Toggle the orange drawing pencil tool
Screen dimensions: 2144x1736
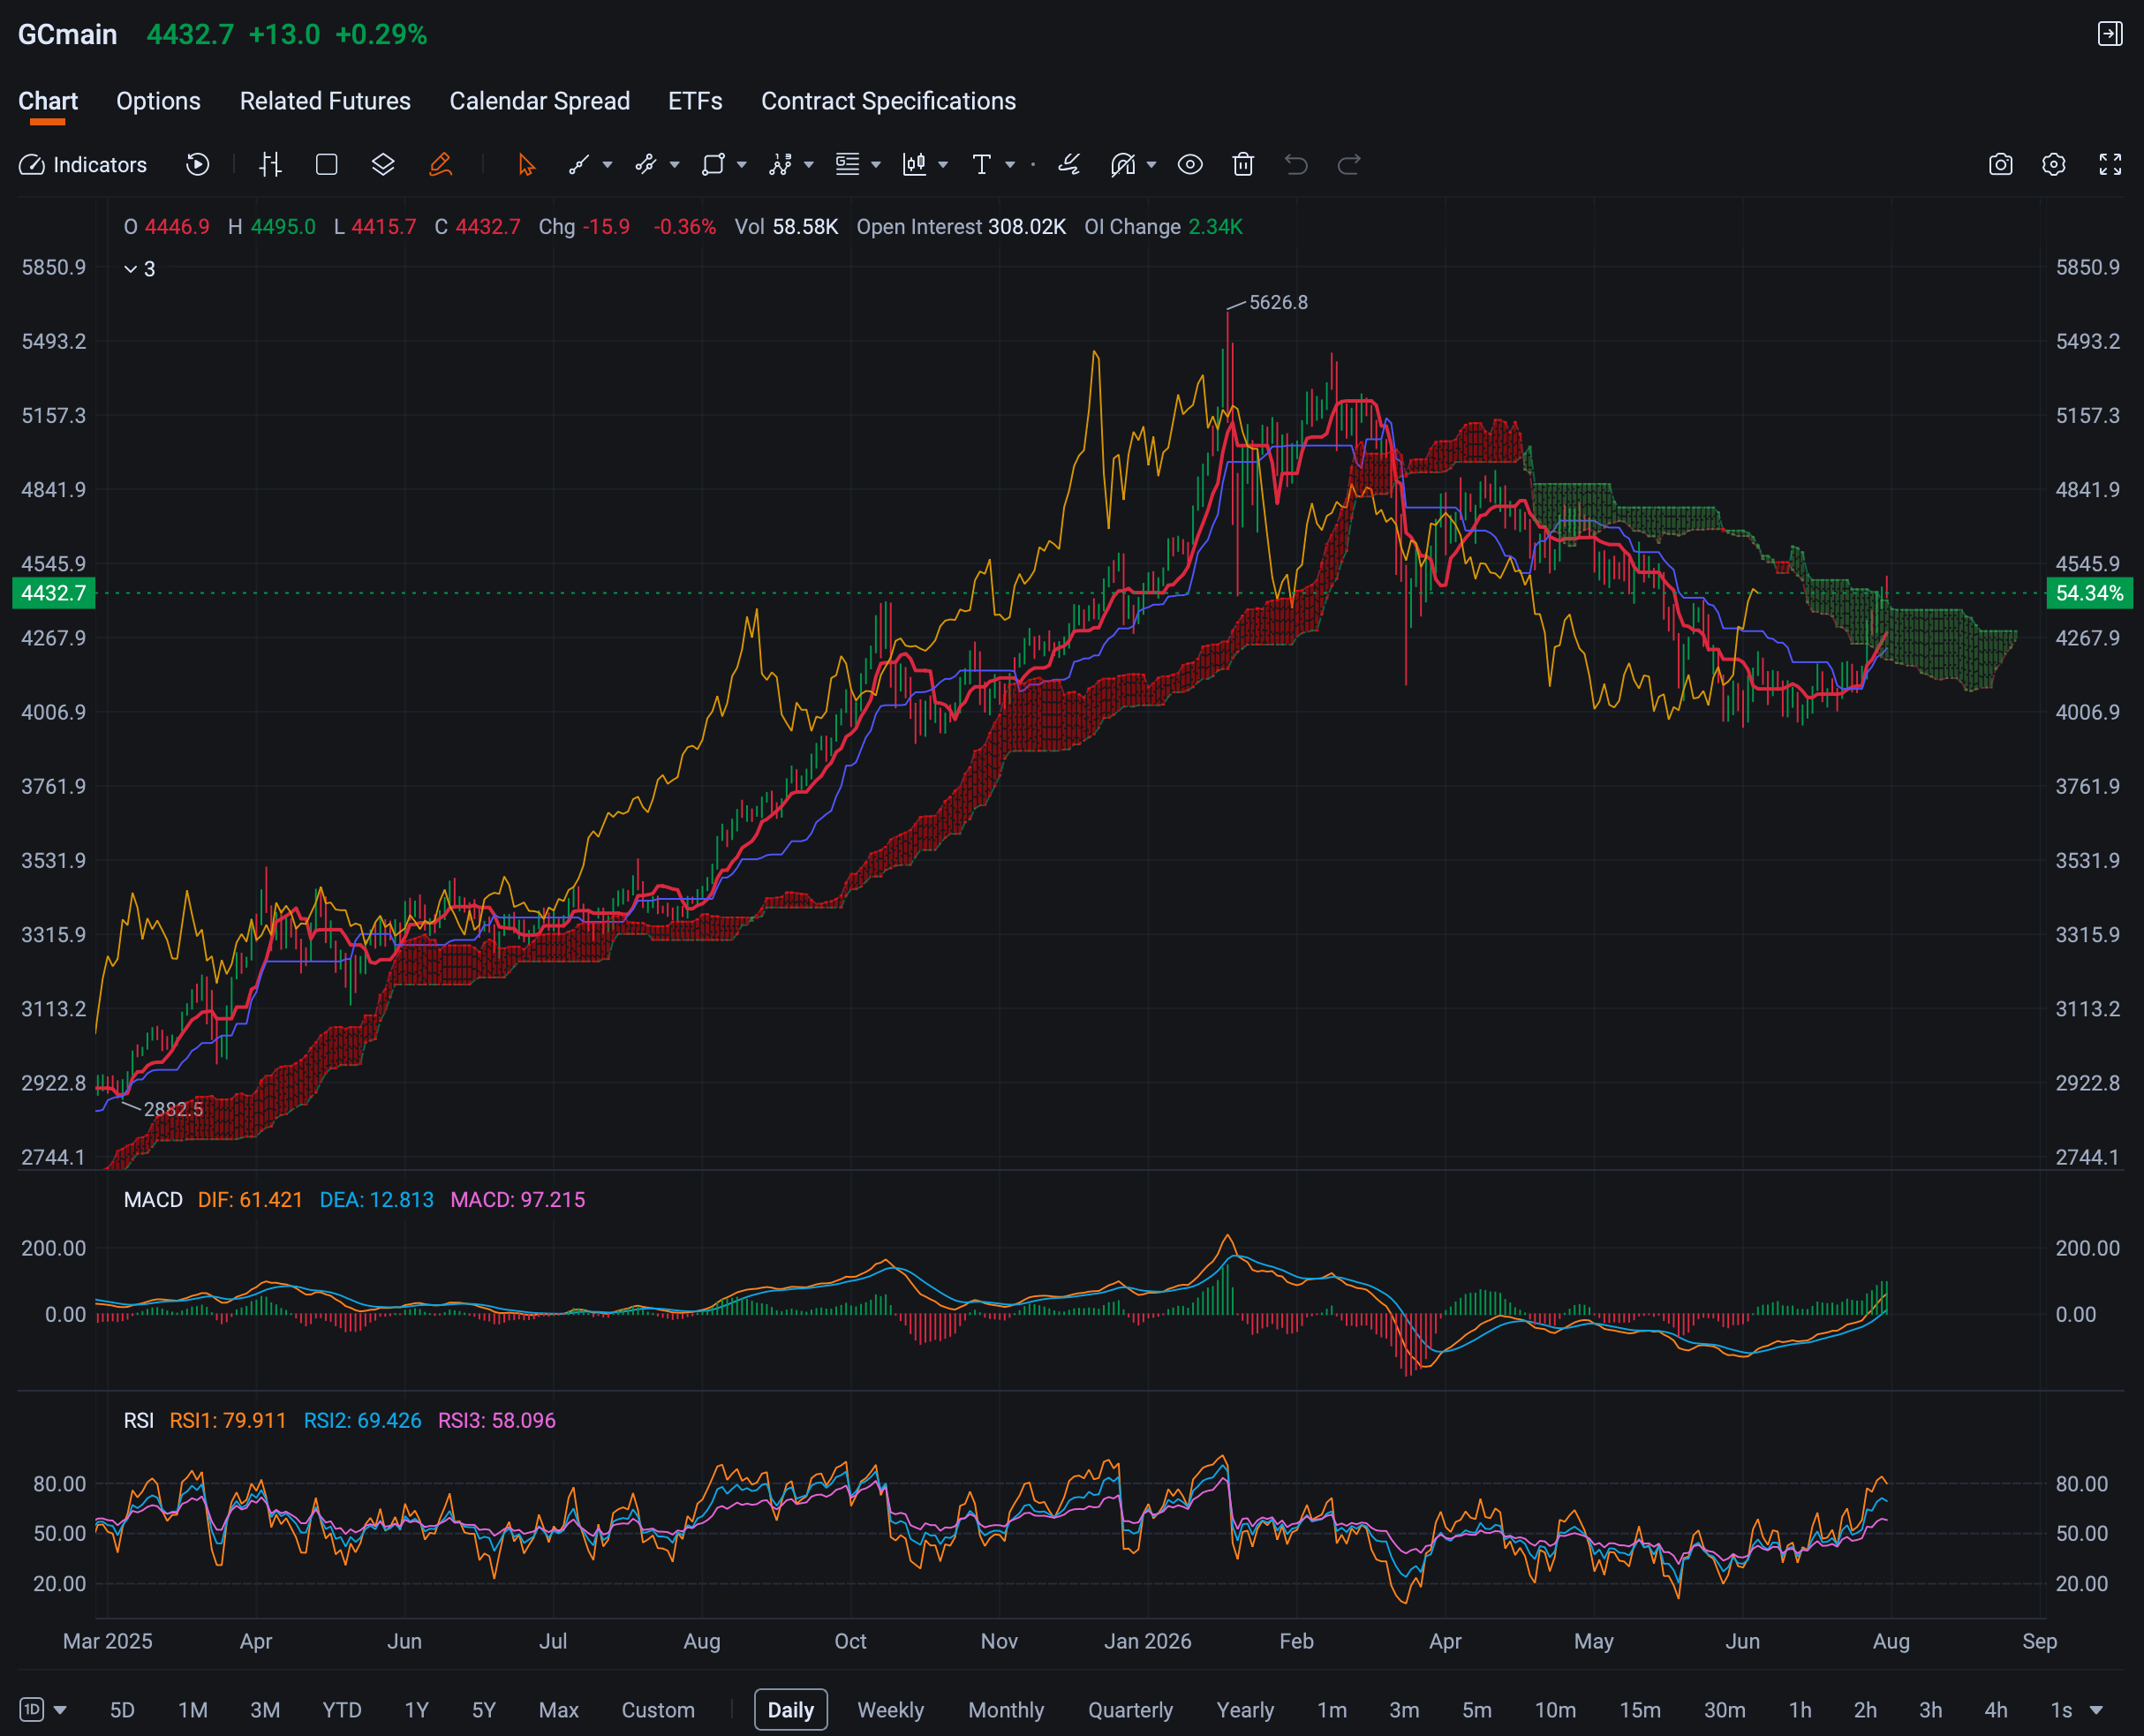pyautogui.click(x=440, y=165)
